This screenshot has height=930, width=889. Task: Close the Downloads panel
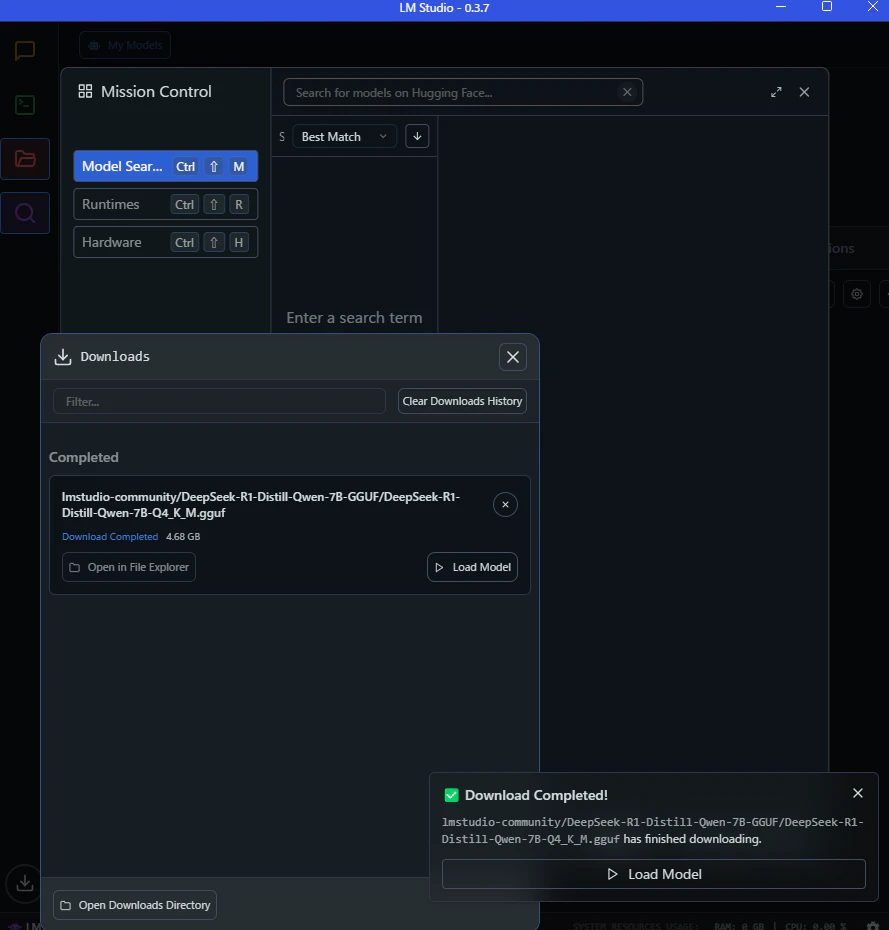click(513, 357)
